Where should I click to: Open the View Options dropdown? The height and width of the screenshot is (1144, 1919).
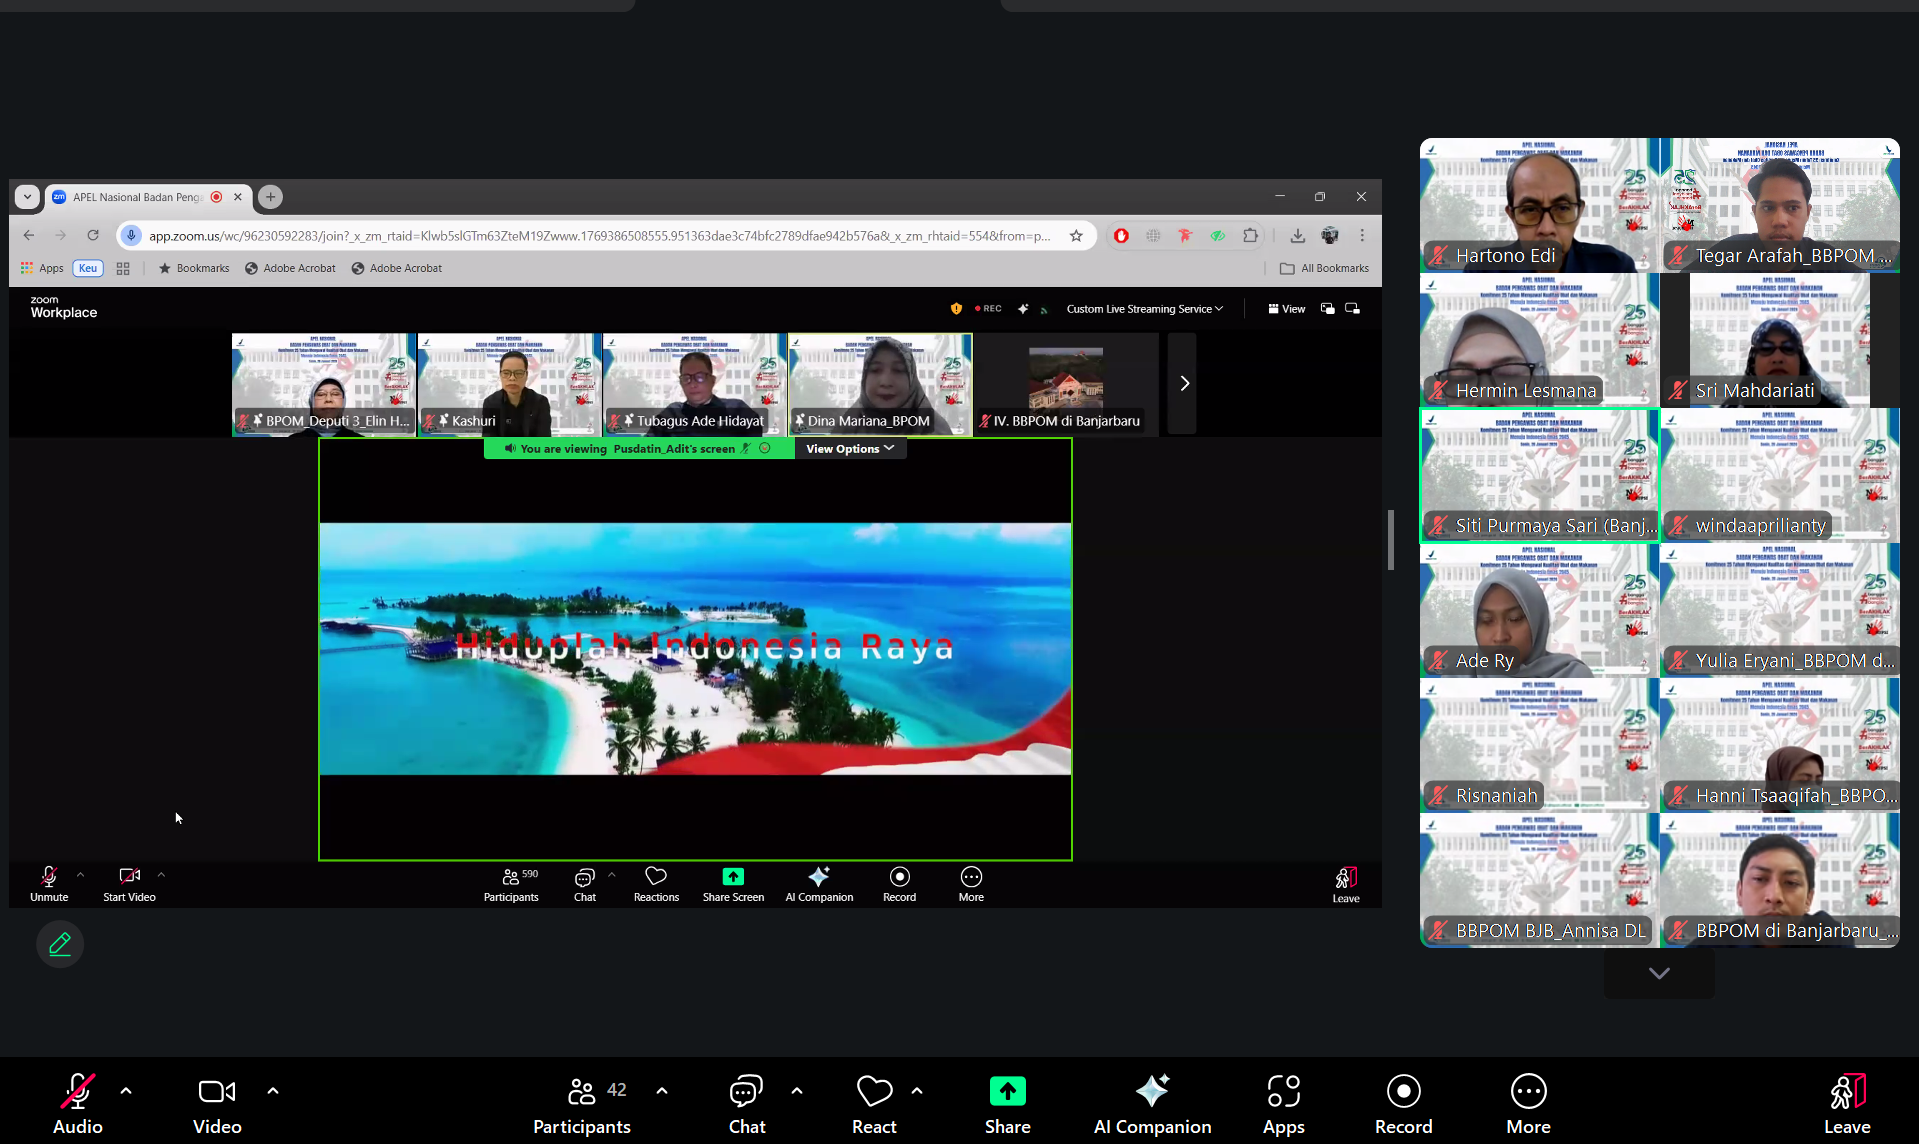pyautogui.click(x=850, y=449)
